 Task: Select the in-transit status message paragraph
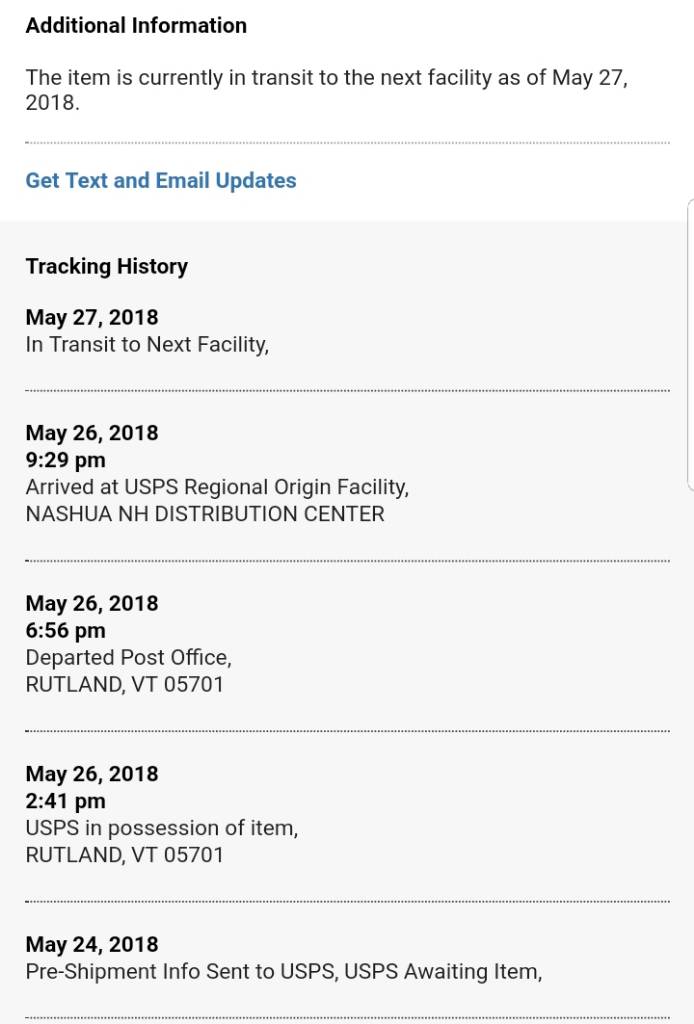(x=326, y=90)
